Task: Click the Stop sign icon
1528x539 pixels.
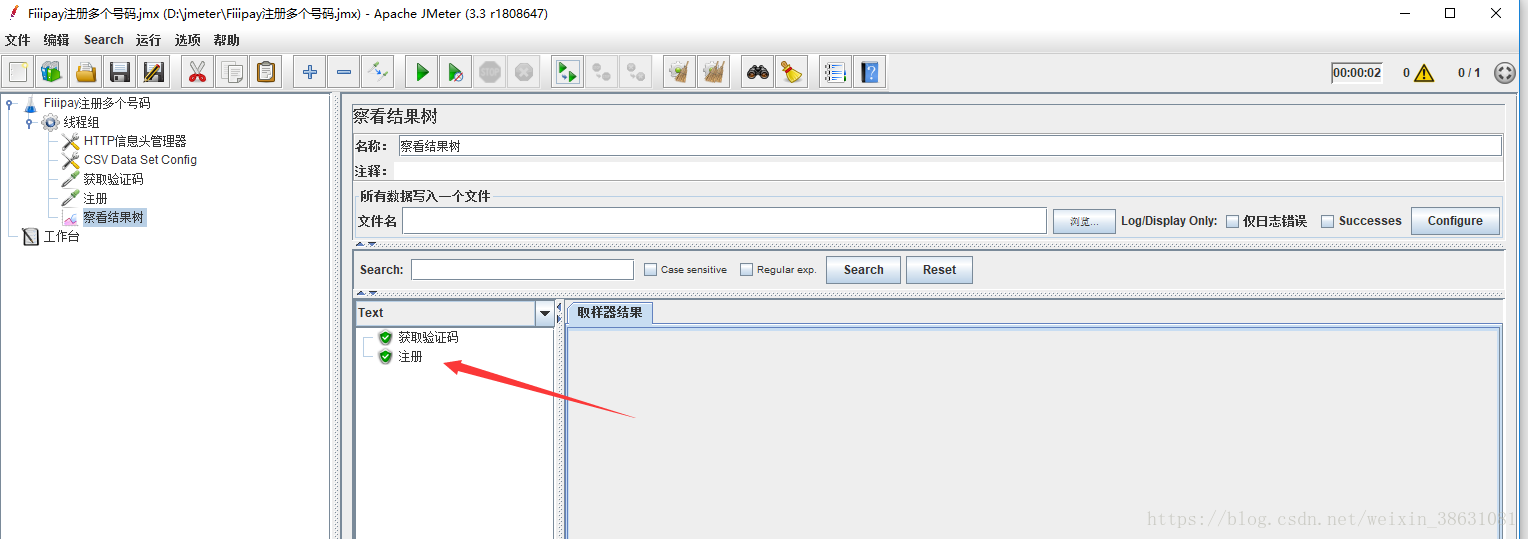Action: 489,72
